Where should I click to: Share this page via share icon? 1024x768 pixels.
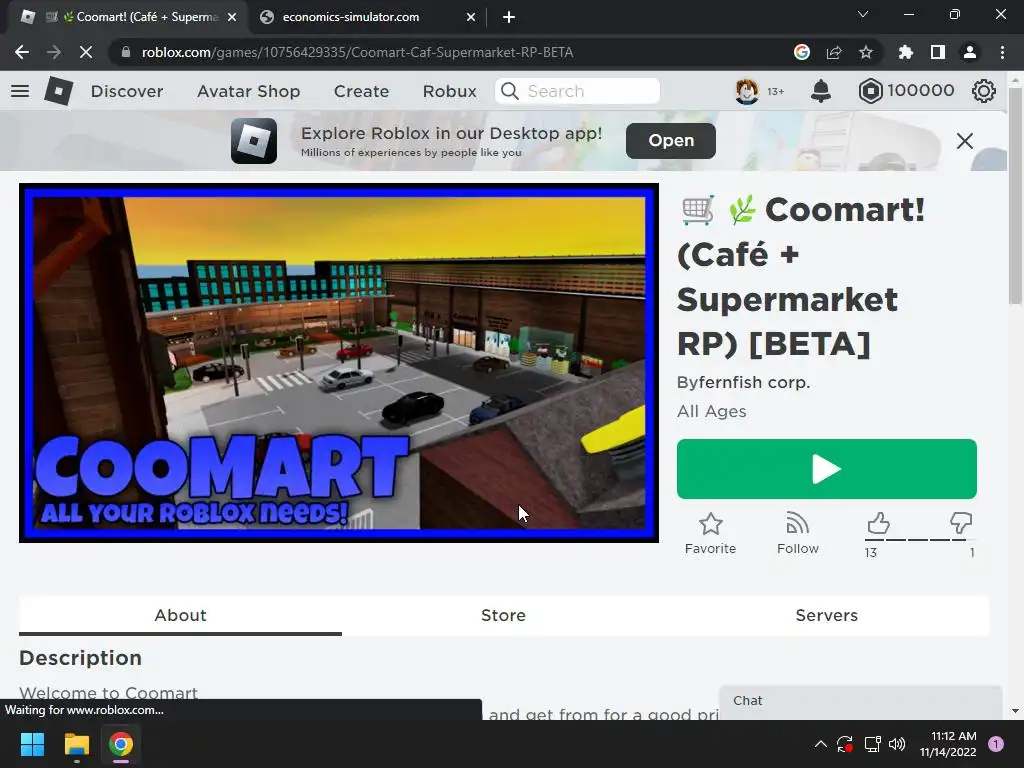[834, 52]
